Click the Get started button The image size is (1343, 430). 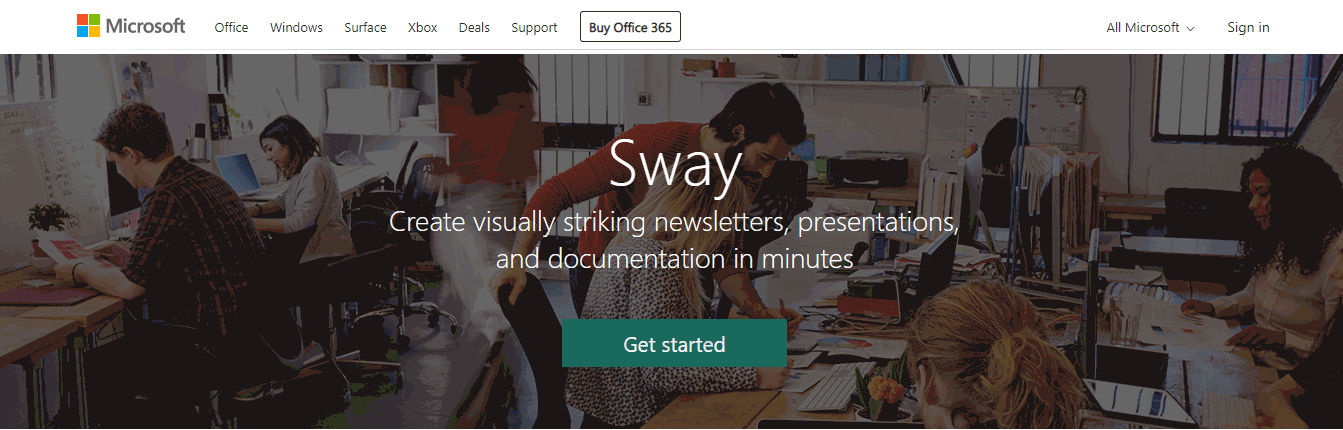tap(674, 344)
